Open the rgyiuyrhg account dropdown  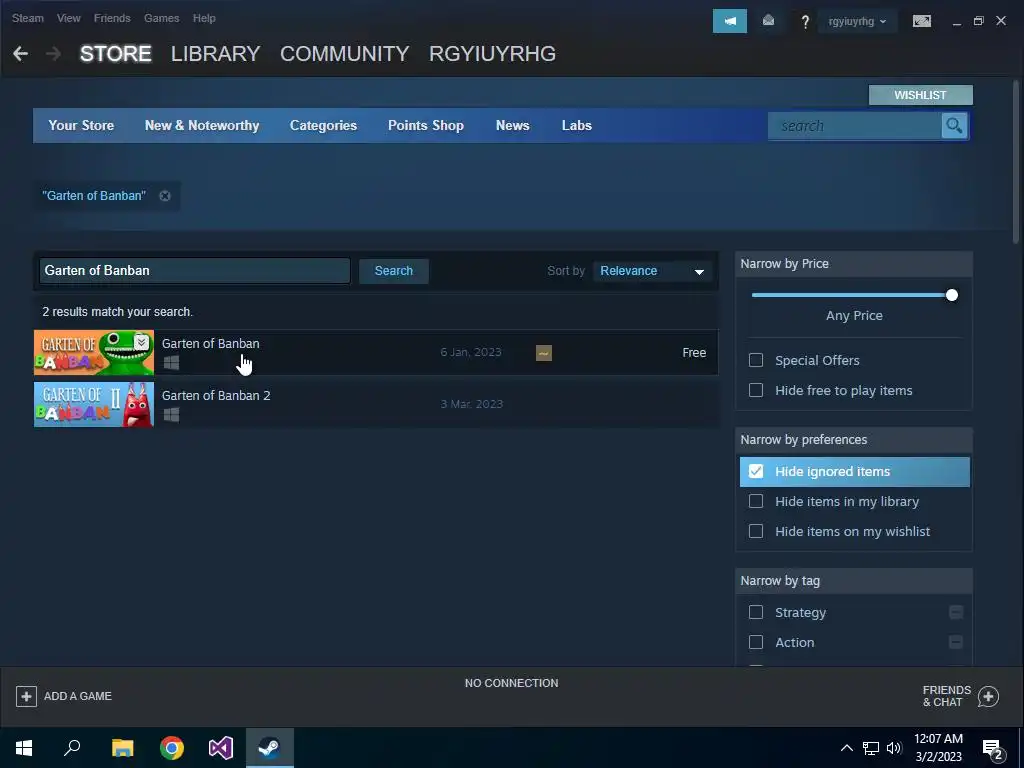(857, 22)
